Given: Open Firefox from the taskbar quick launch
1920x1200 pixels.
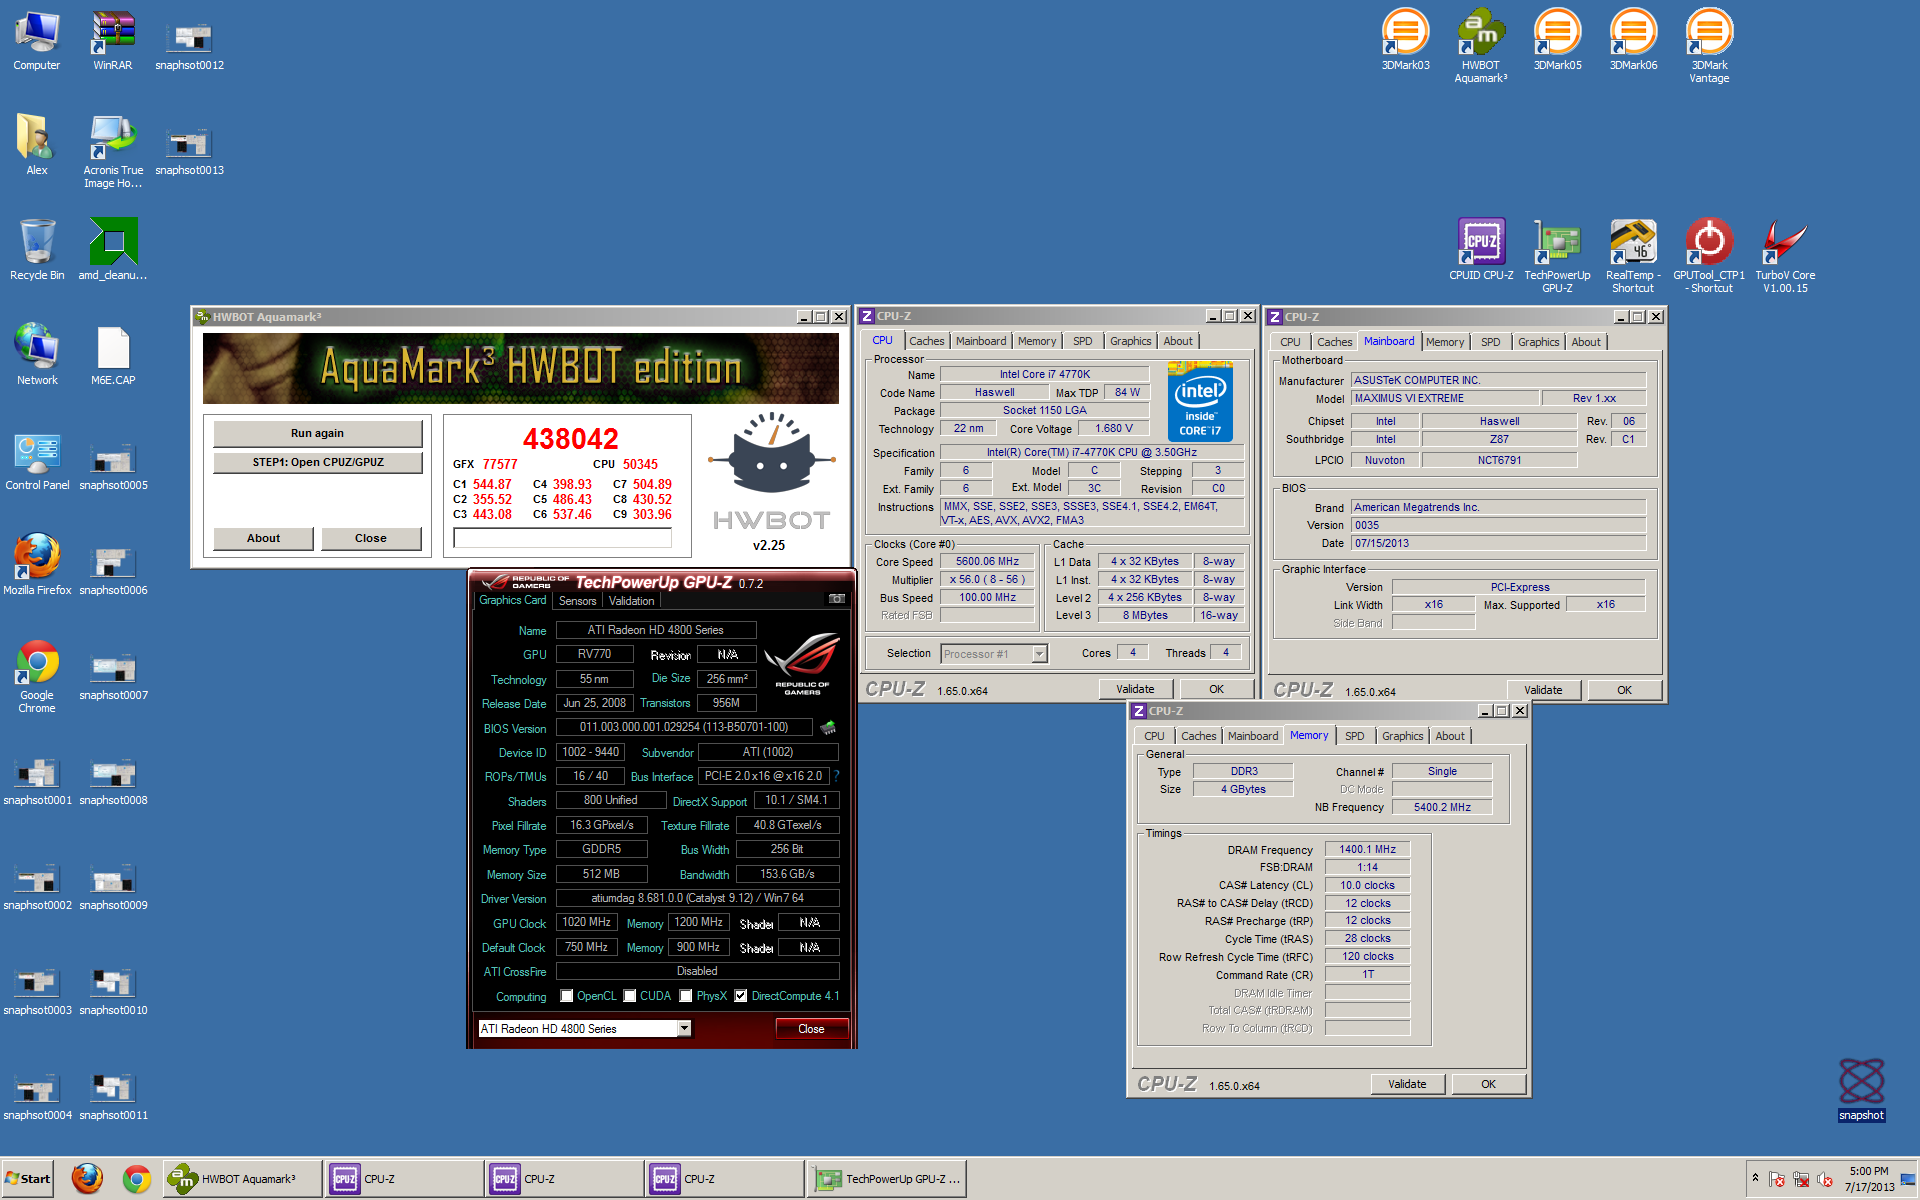Looking at the screenshot, I should pyautogui.click(x=87, y=1179).
